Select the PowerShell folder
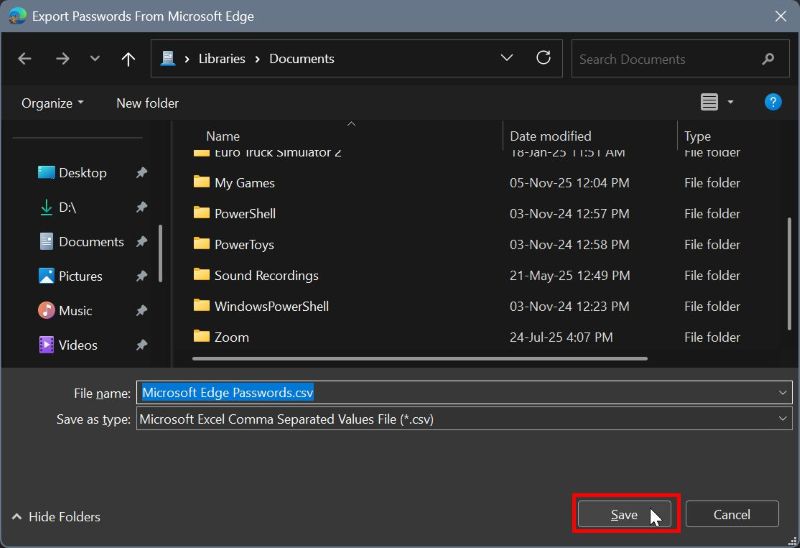Image resolution: width=800 pixels, height=548 pixels. pos(245,214)
